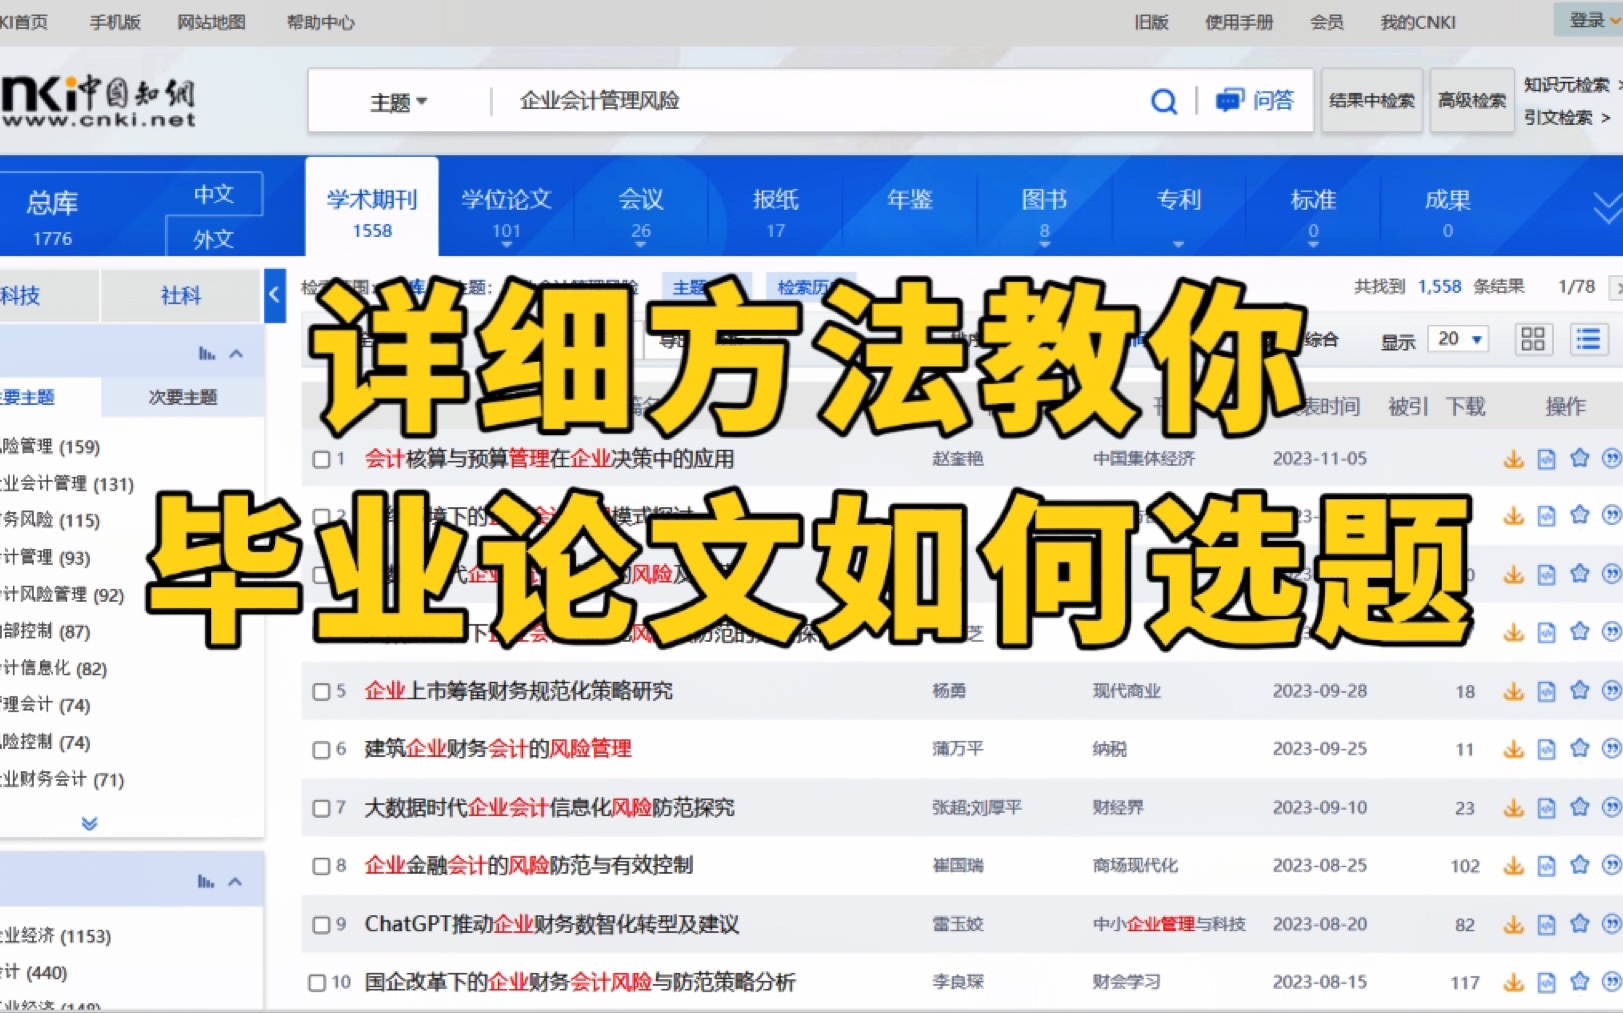The image size is (1623, 1013).
Task: Select the ChatGPT article checkbox
Action: click(321, 924)
